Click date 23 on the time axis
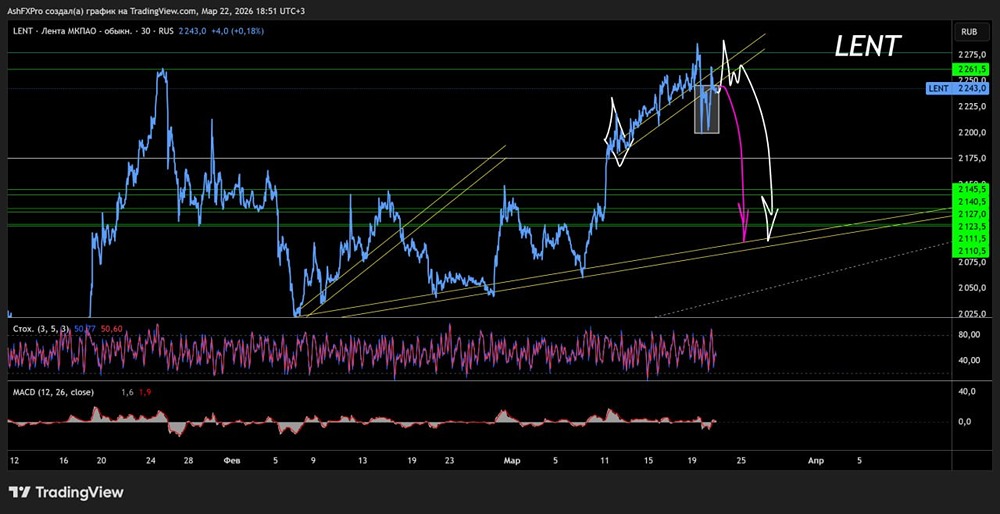The height and width of the screenshot is (514, 1000). pyautogui.click(x=450, y=460)
